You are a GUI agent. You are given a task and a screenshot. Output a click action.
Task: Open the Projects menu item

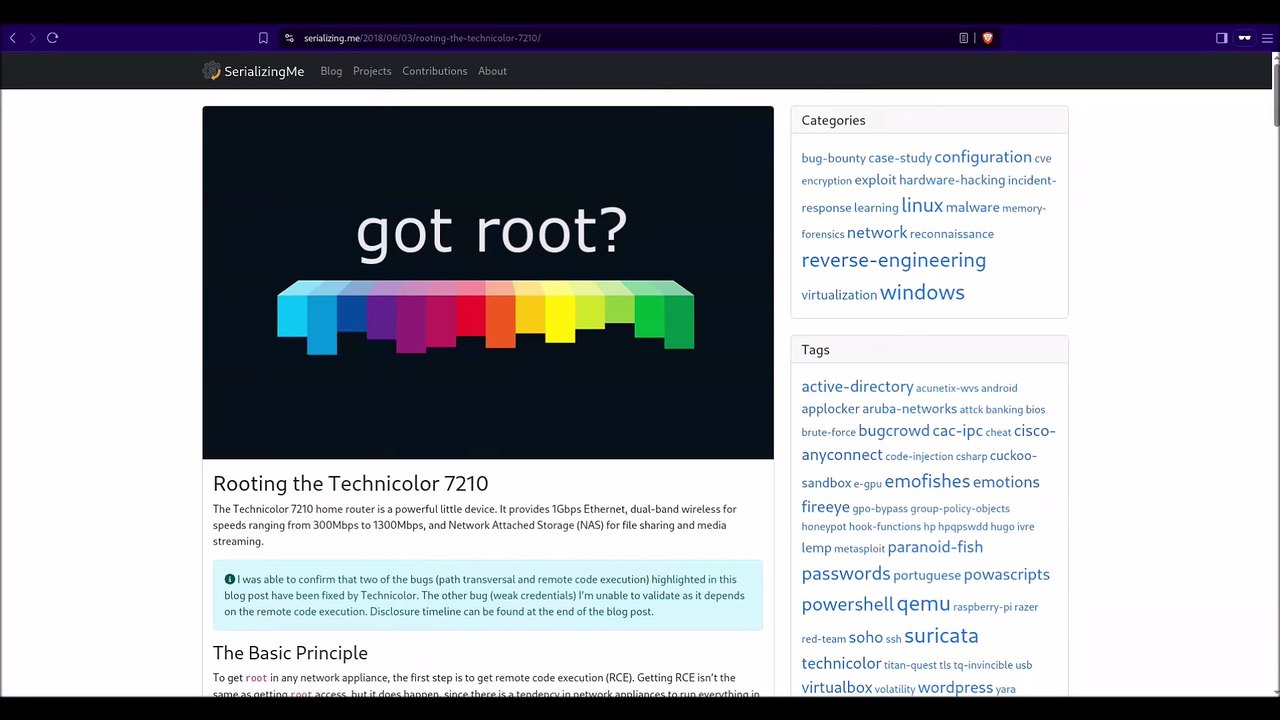tap(372, 71)
